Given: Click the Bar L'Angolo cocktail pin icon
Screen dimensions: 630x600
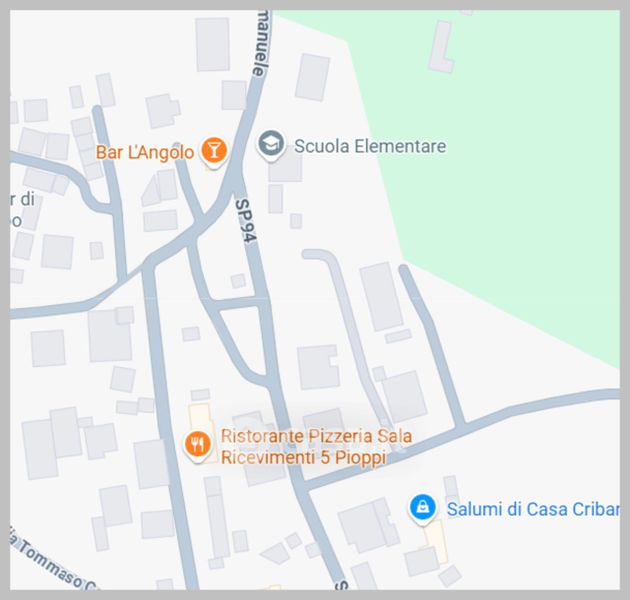Looking at the screenshot, I should pos(214,151).
